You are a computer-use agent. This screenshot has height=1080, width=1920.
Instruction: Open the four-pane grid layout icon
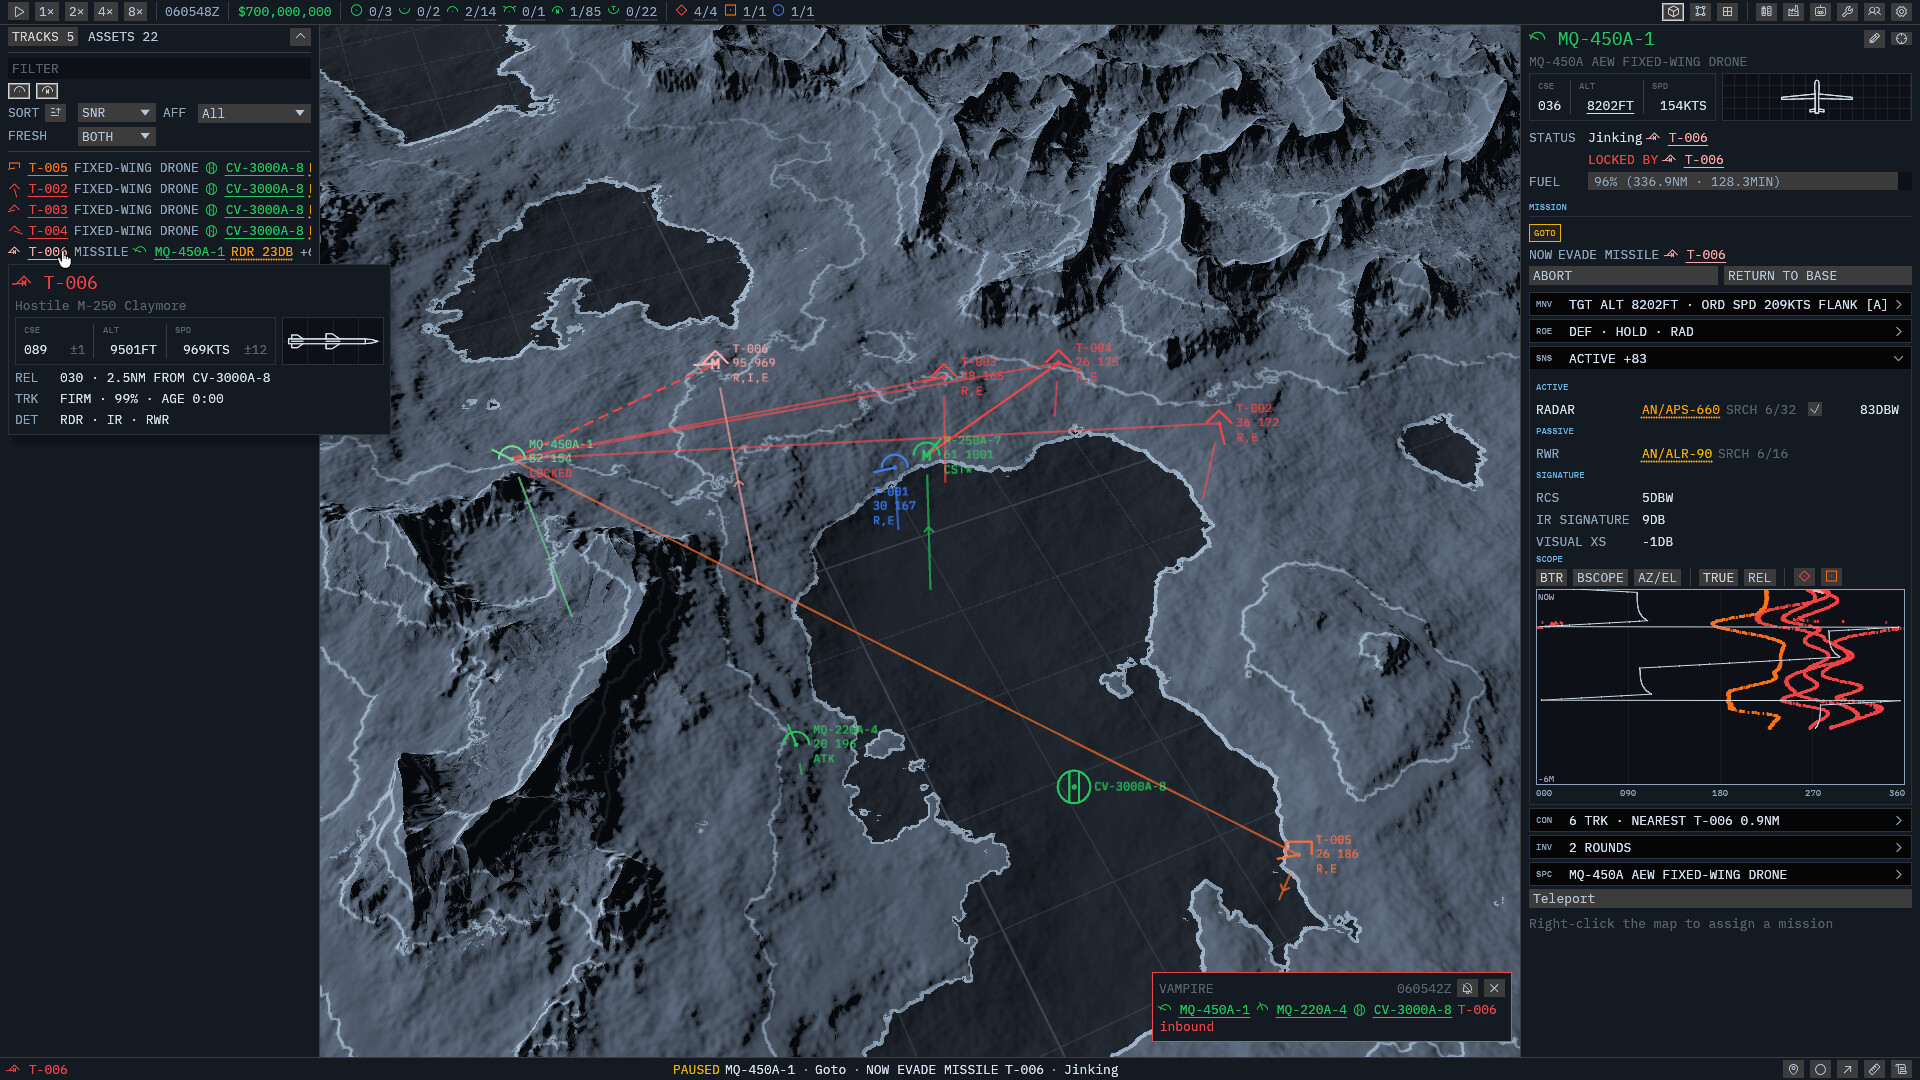tap(1727, 12)
